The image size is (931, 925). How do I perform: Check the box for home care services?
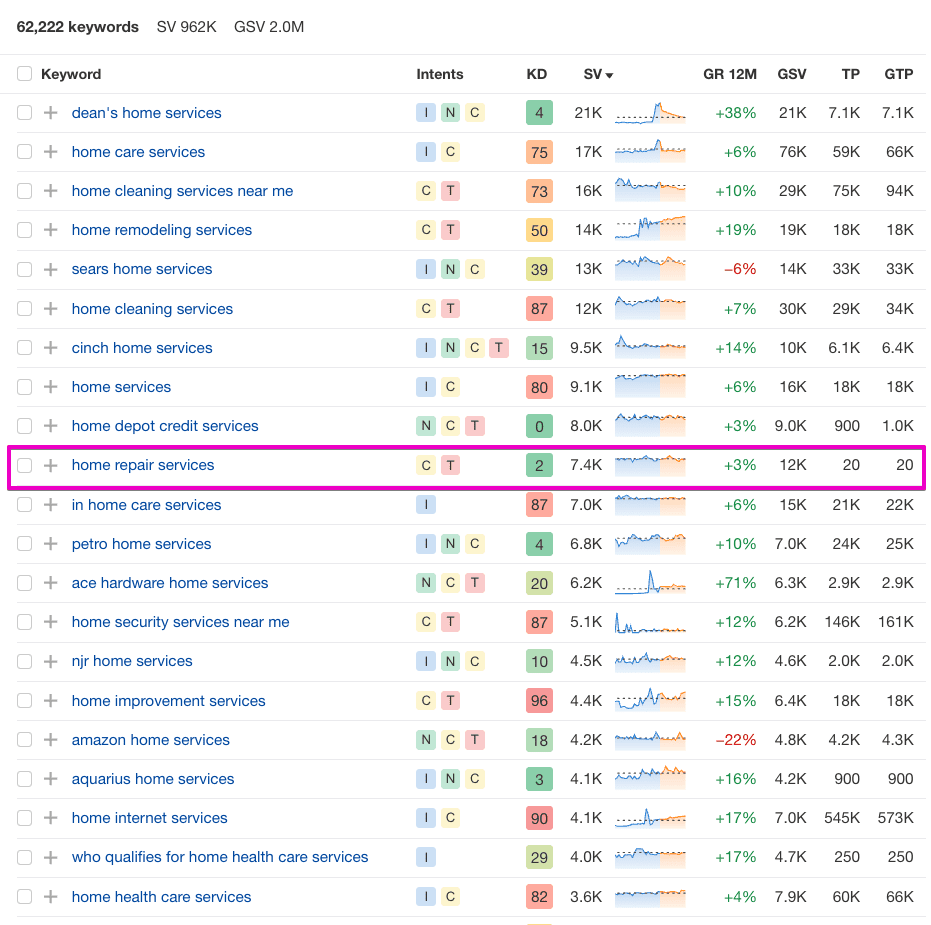pyautogui.click(x=24, y=152)
